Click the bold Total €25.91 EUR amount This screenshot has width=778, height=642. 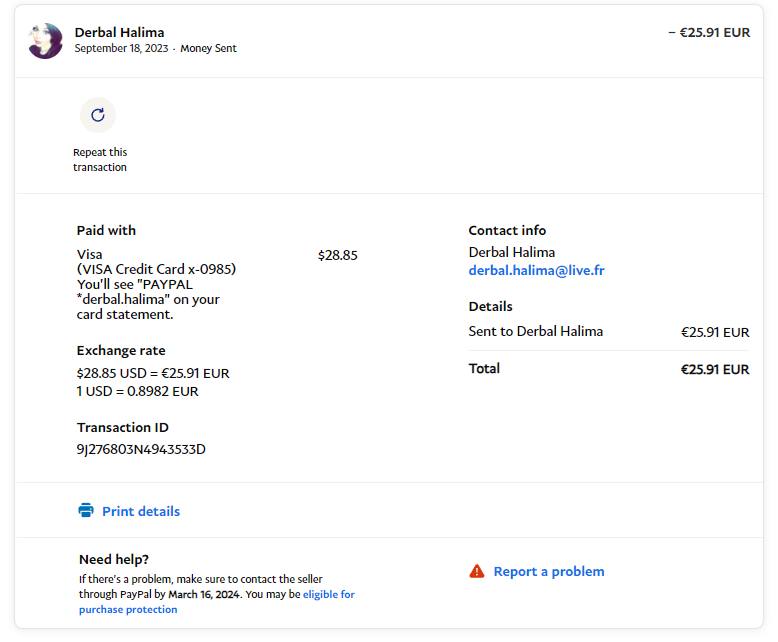coord(715,369)
